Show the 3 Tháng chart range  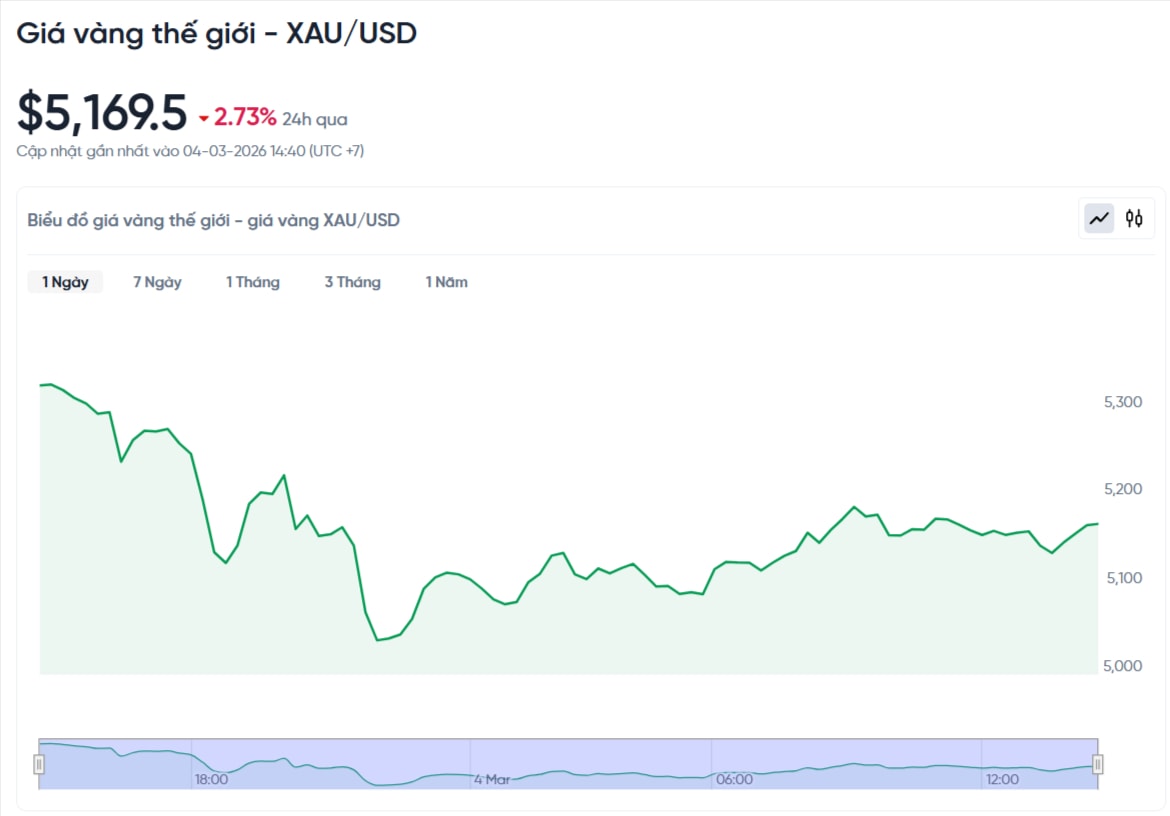[x=352, y=282]
